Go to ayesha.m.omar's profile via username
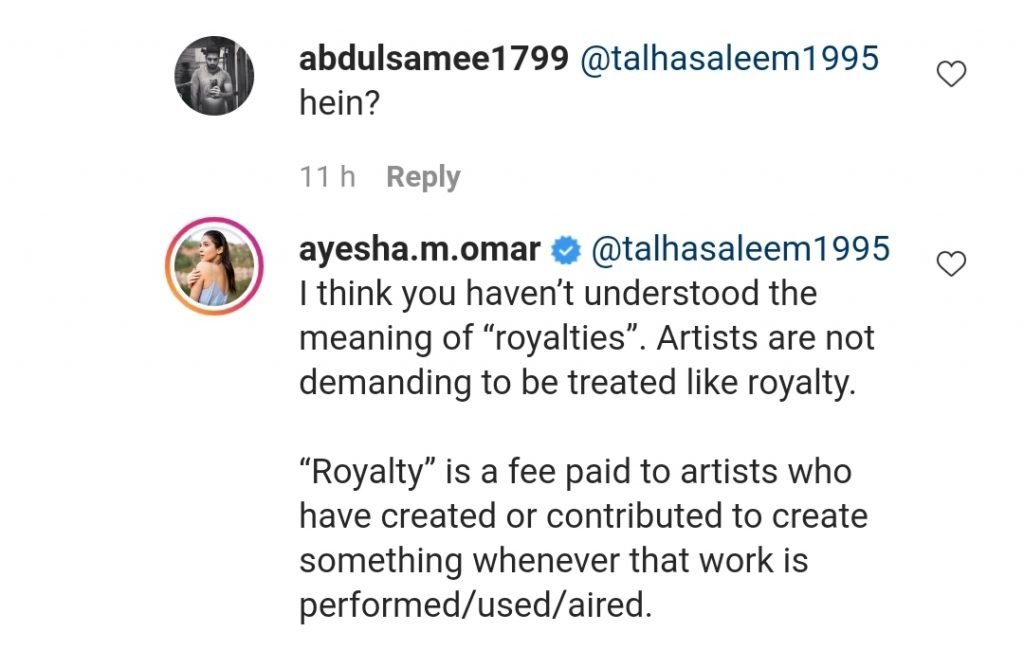Screen dimensions: 1024x650 pos(419,250)
